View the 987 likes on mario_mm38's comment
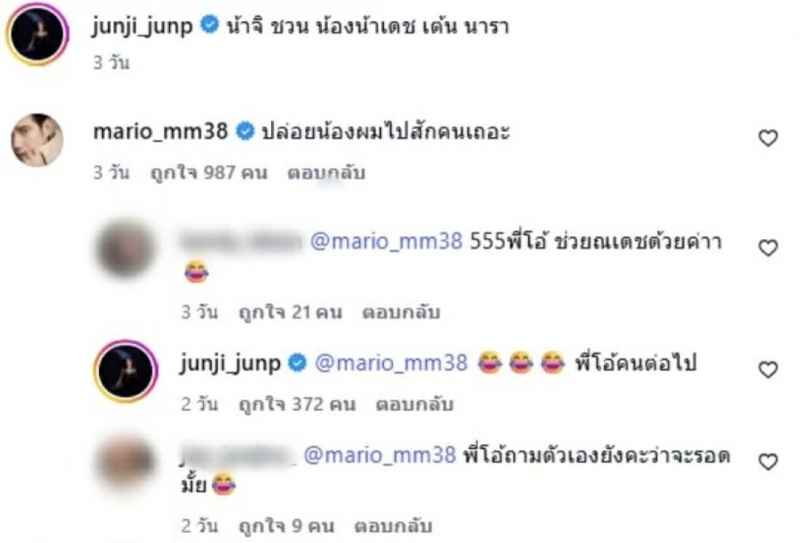This screenshot has width=800, height=543. click(x=209, y=172)
